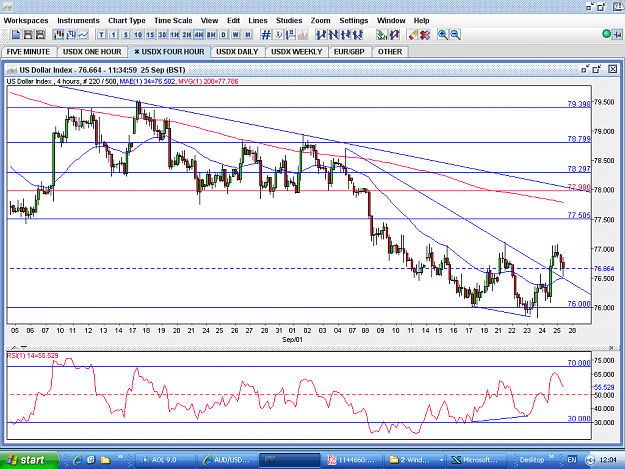
Task: Open the Zoom menu
Action: pos(320,20)
